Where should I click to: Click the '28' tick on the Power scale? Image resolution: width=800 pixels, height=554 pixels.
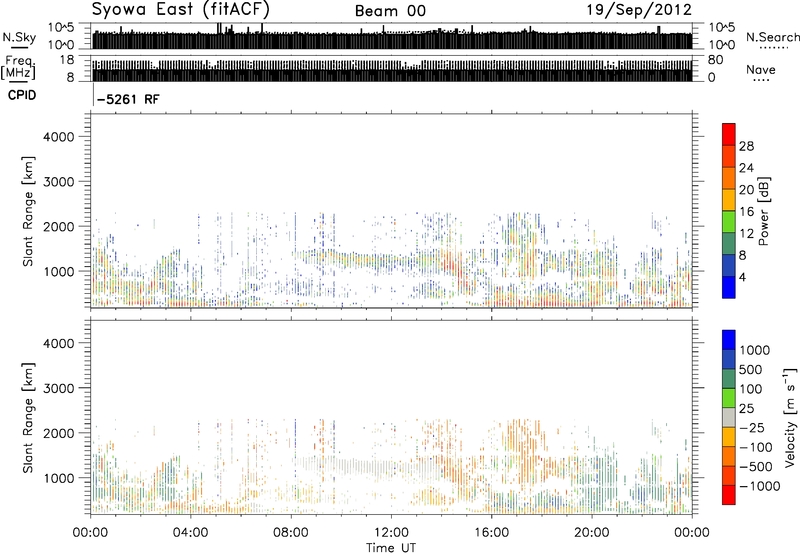pos(746,146)
